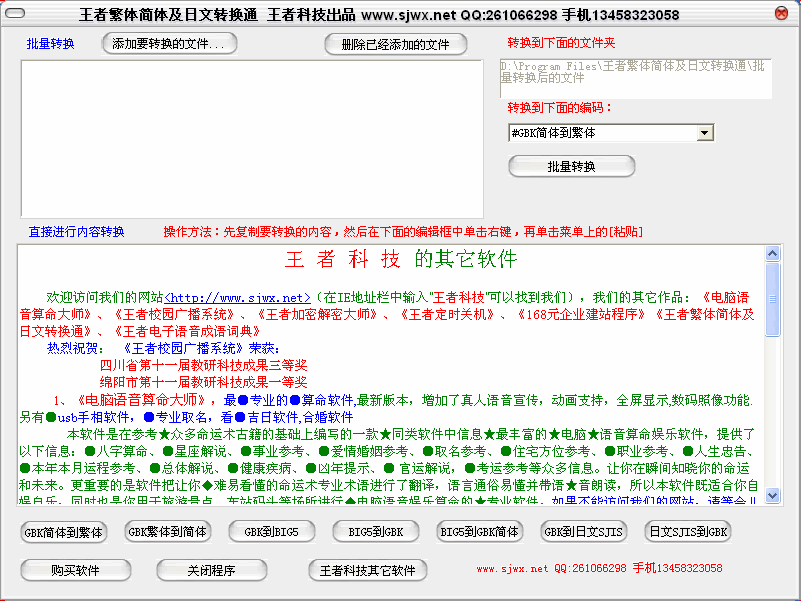Screen dimensions: 801x601
Task: Click the content scrollbar down arrow
Action: click(x=772, y=495)
